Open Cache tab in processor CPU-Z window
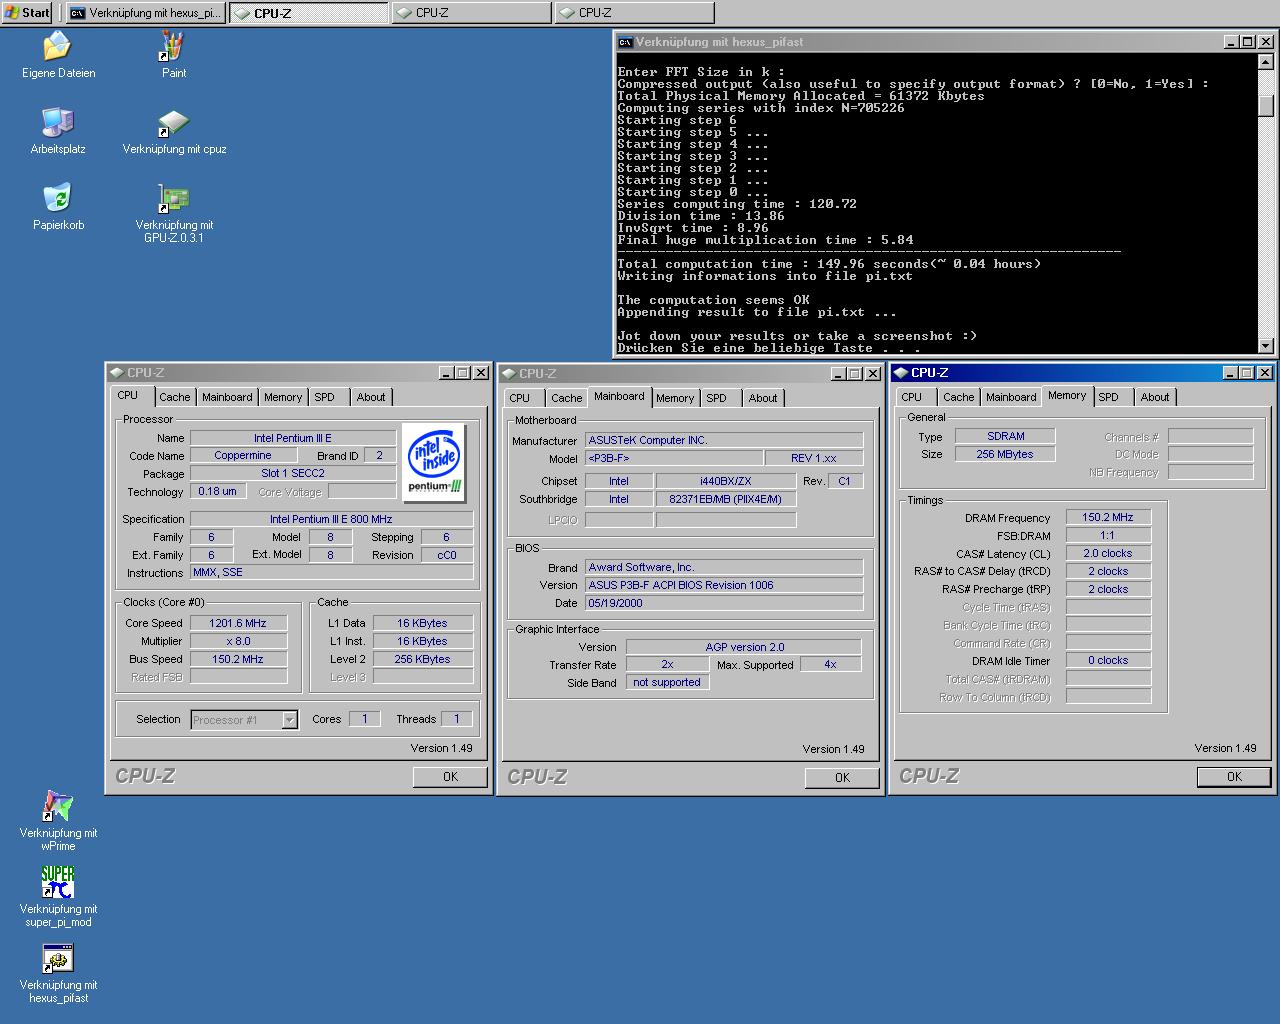 click(x=174, y=397)
